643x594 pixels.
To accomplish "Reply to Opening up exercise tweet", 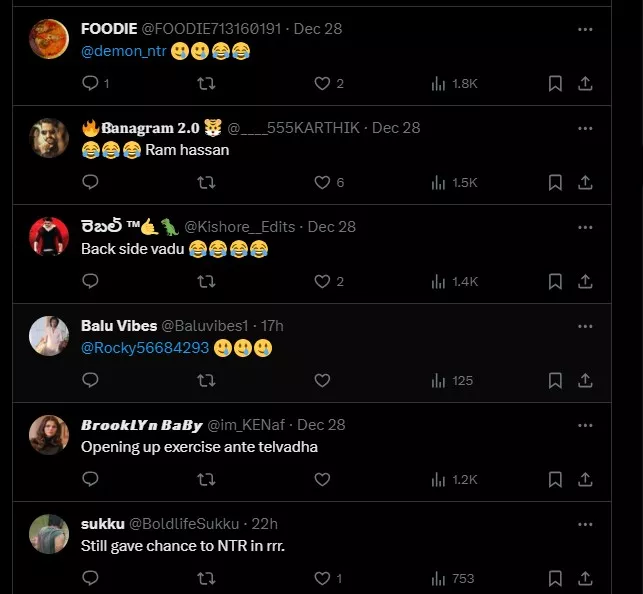I will [90, 480].
